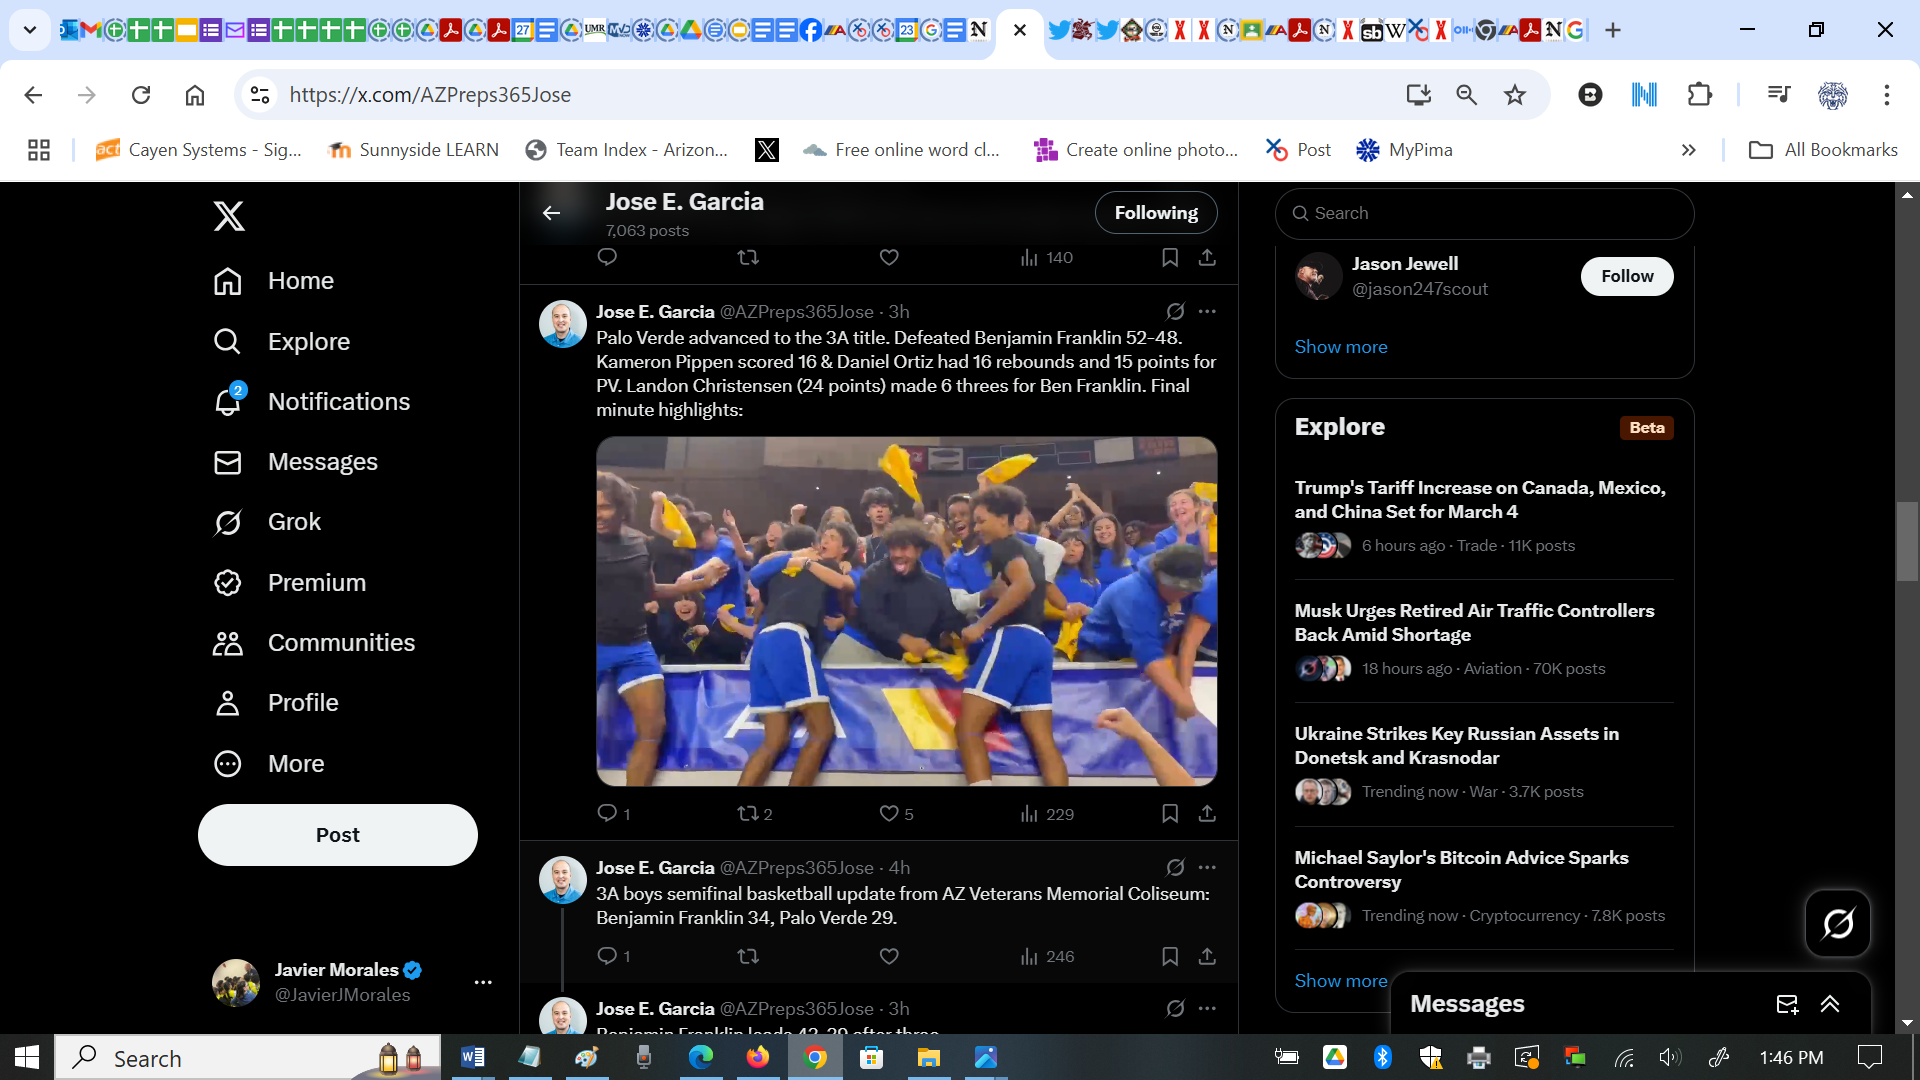The height and width of the screenshot is (1080, 1920).
Task: Click Show more under Explore trends
Action: [1340, 981]
